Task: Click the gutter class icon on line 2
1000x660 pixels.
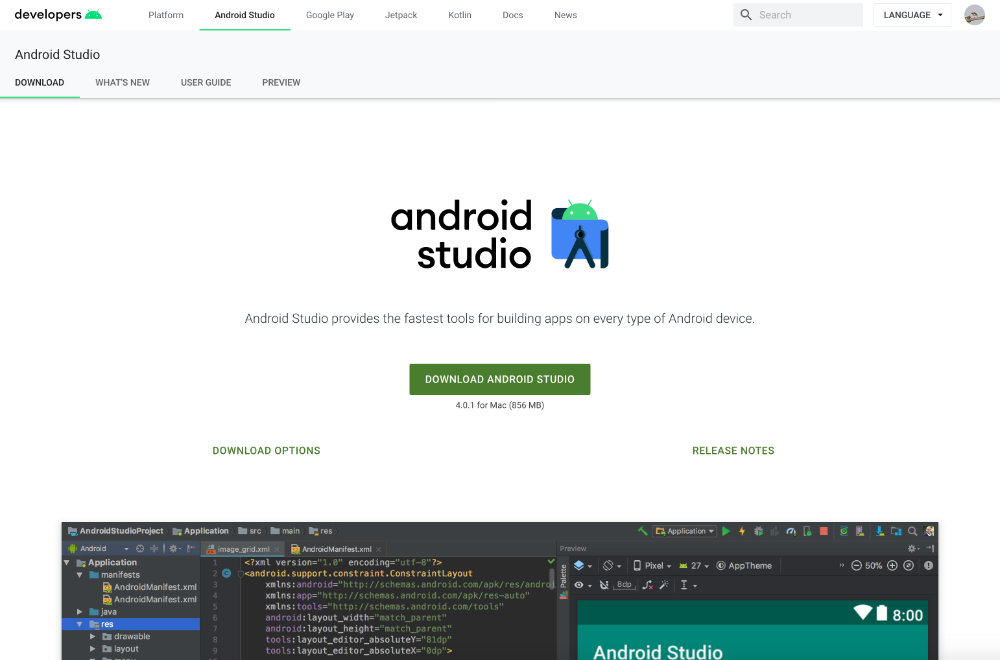Action: coord(226,573)
